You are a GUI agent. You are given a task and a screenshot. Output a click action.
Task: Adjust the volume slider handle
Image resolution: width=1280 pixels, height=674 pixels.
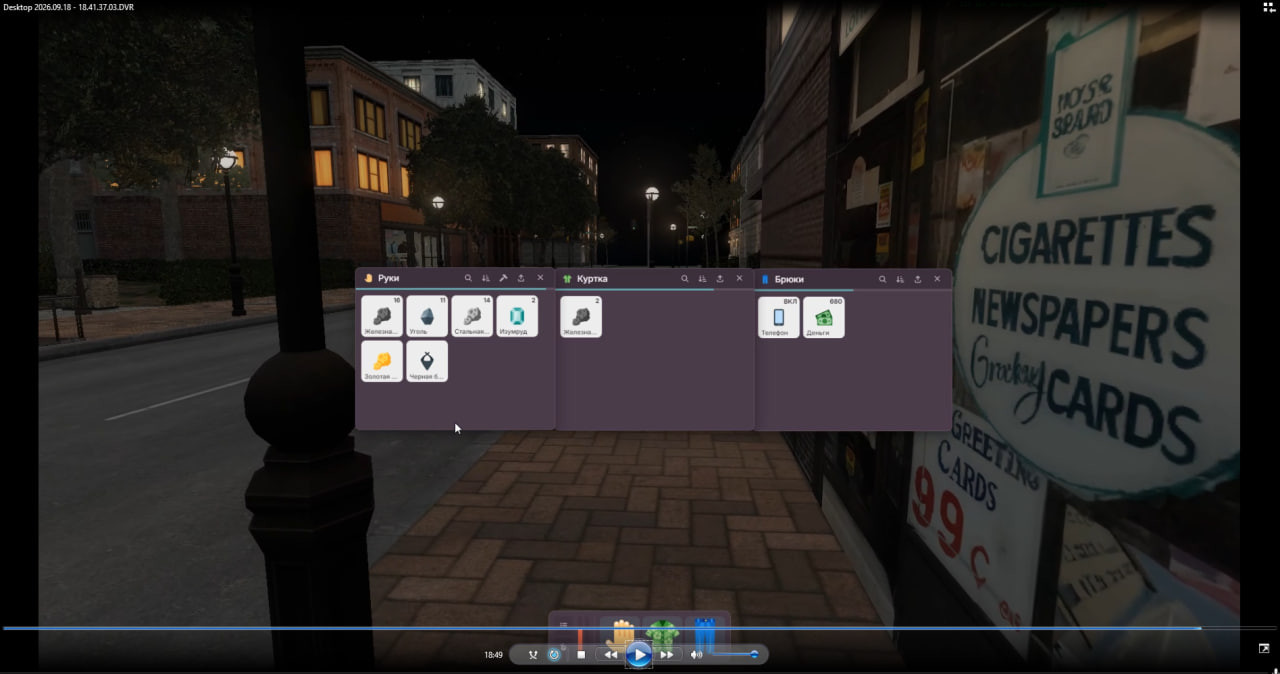click(x=754, y=655)
